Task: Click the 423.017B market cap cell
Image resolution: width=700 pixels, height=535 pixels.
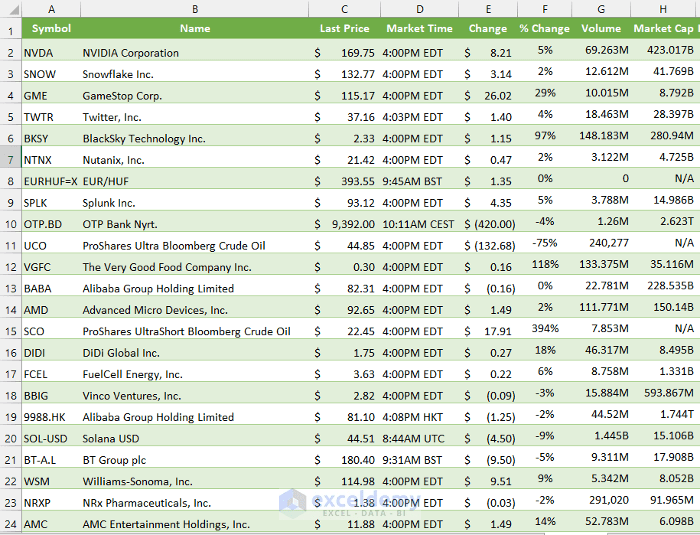Action: [665, 50]
